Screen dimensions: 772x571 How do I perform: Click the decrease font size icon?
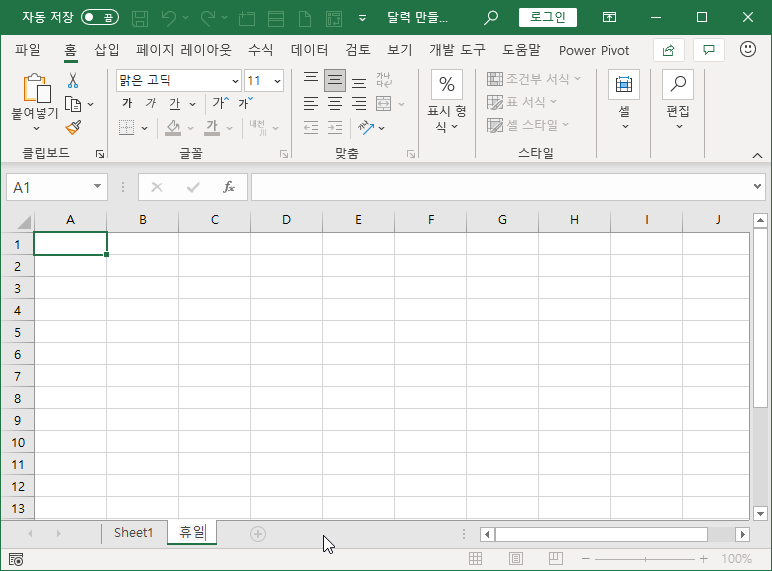(245, 103)
